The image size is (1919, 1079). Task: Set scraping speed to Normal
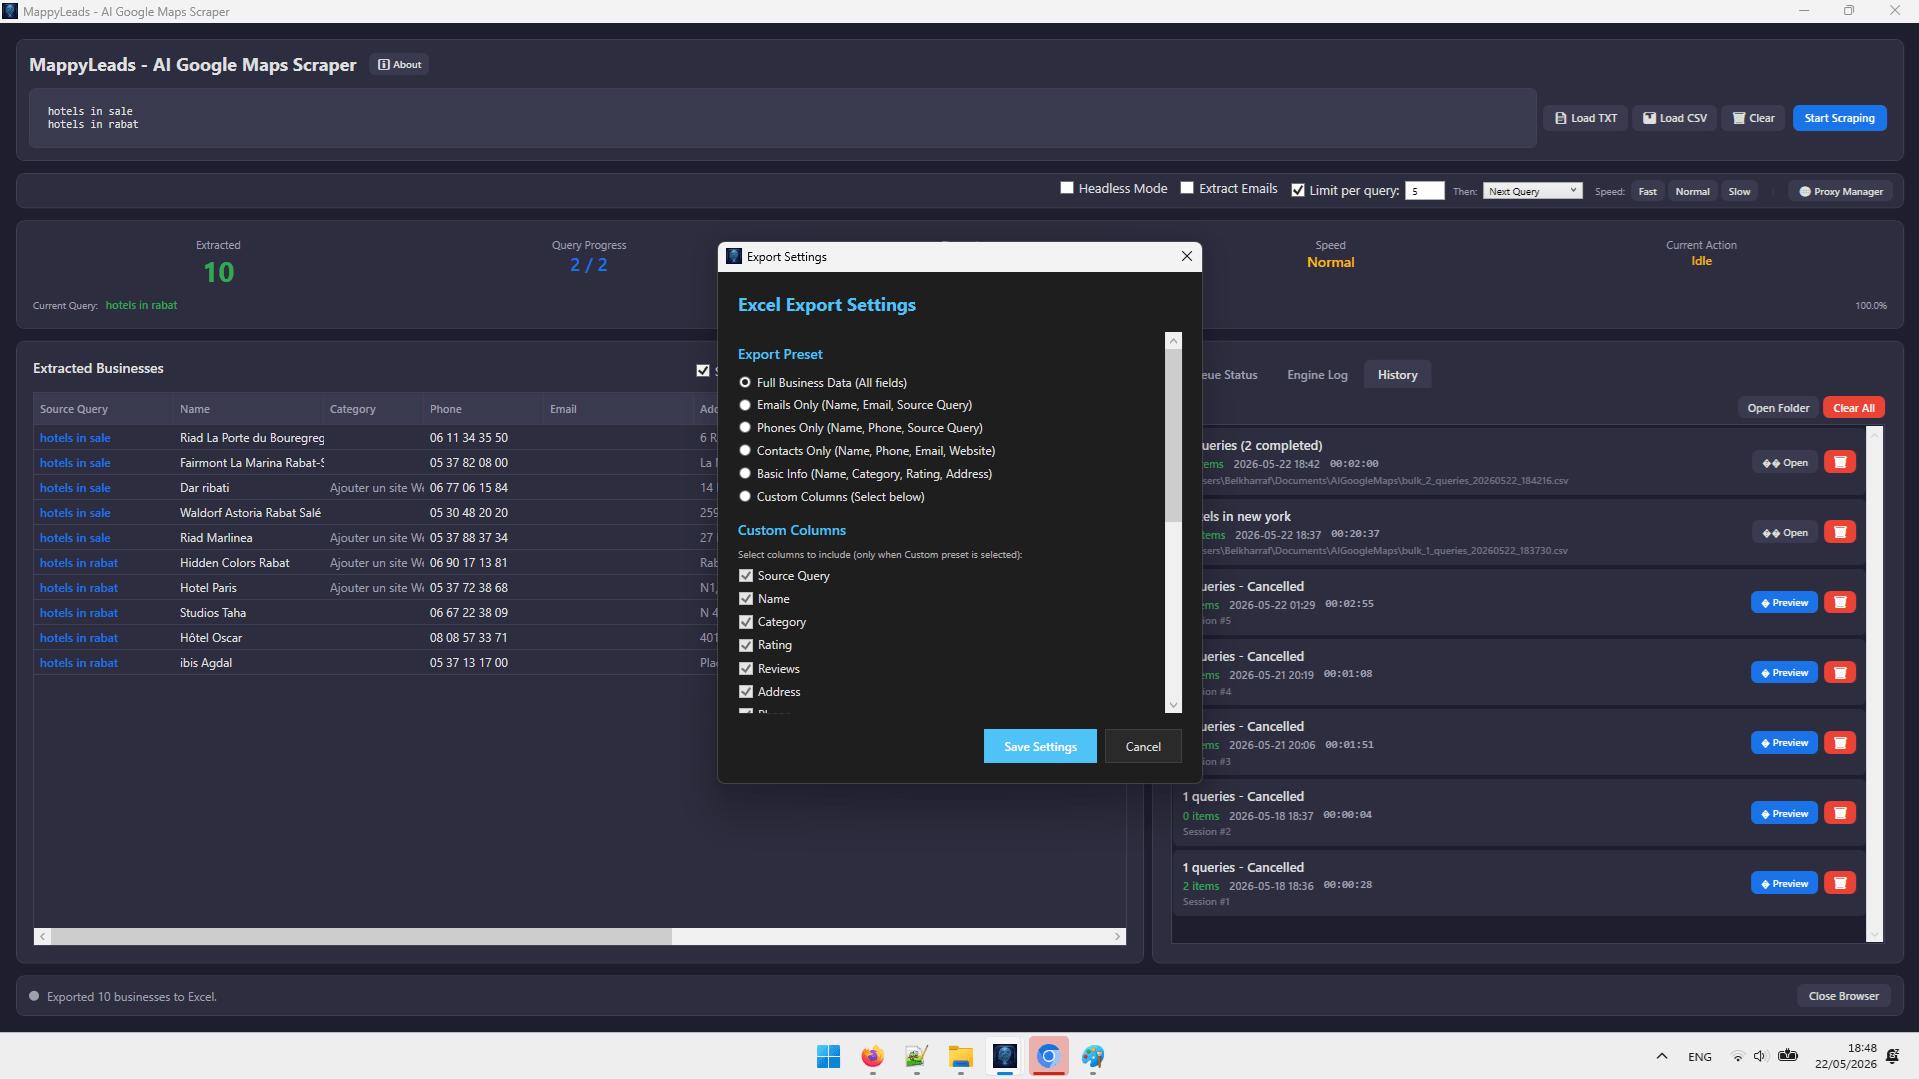(x=1692, y=191)
